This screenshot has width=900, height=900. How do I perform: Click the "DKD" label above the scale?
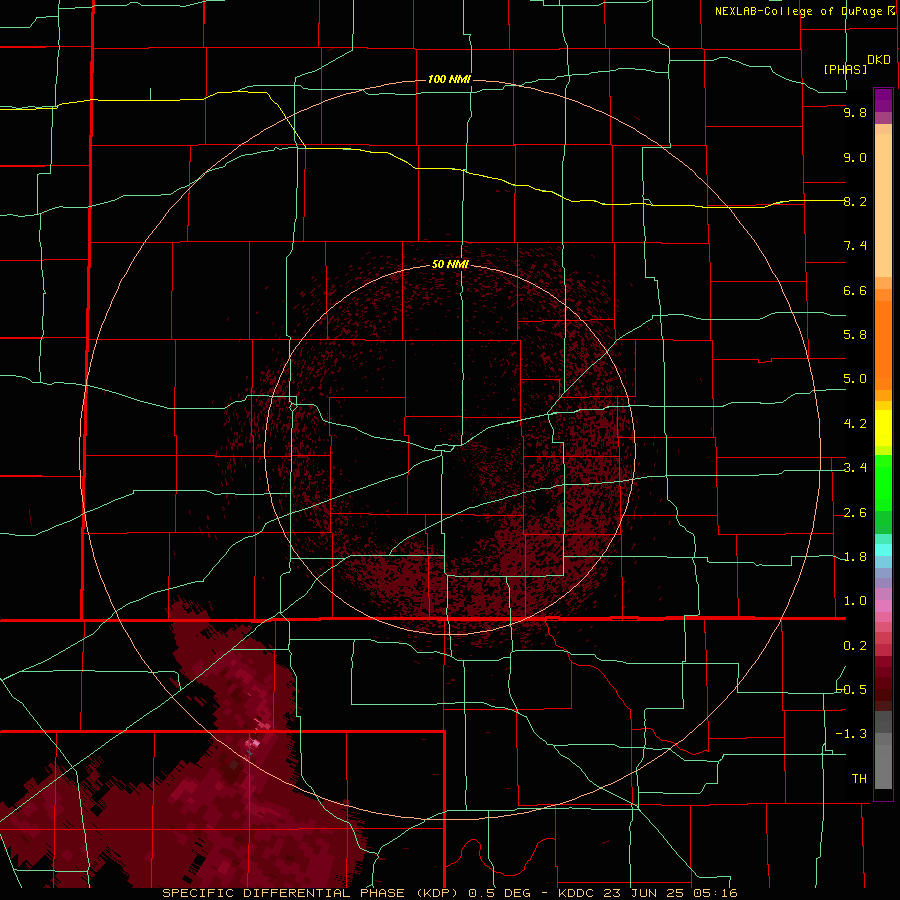tap(879, 60)
